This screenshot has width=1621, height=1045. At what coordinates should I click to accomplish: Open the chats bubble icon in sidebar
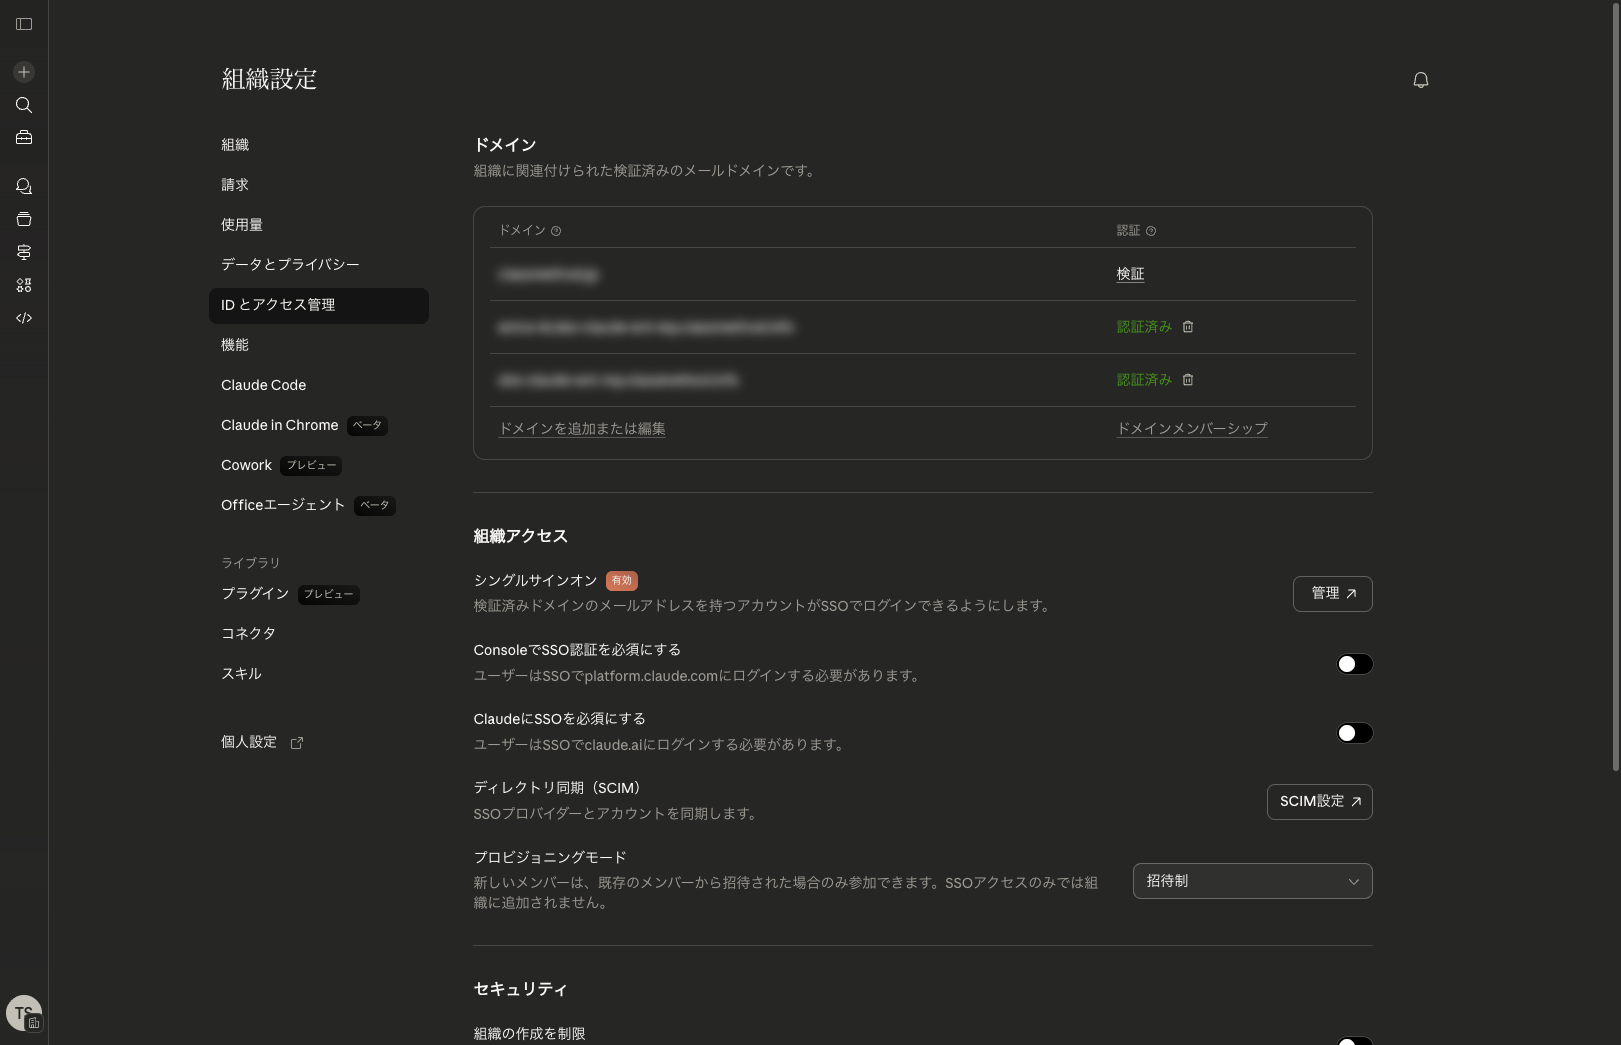[x=24, y=186]
